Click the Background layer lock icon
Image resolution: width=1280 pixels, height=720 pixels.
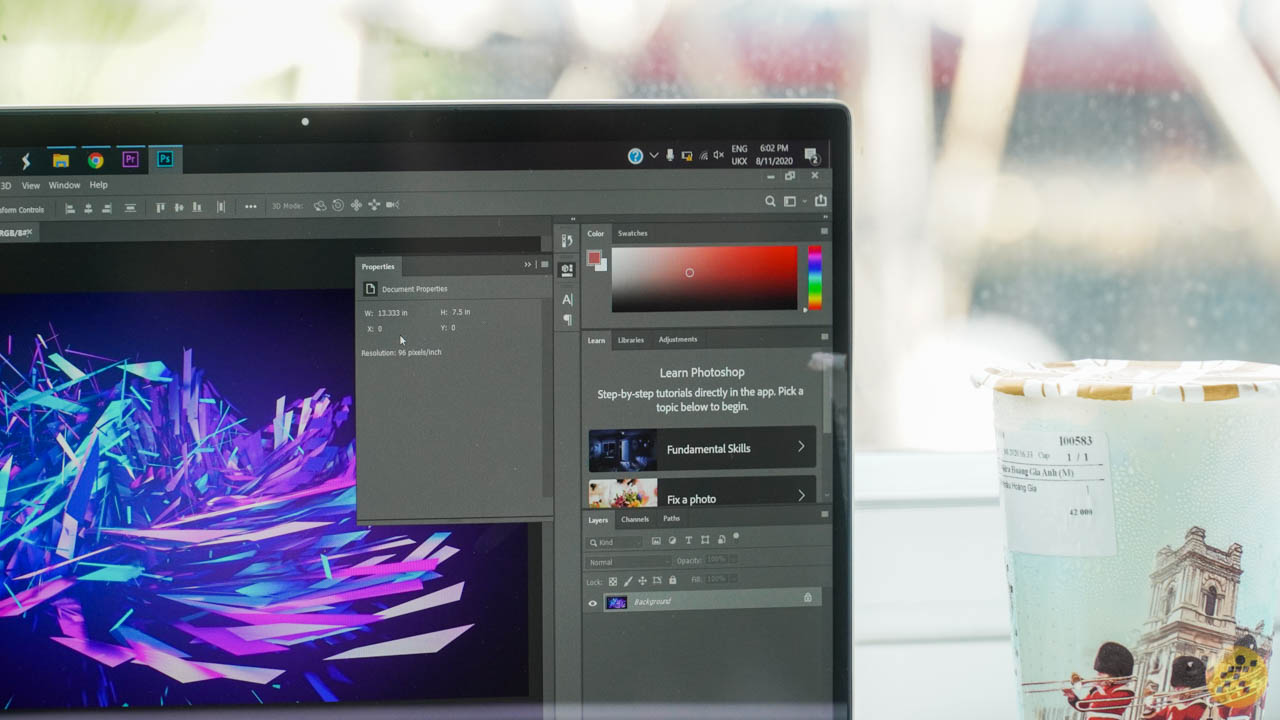808,597
